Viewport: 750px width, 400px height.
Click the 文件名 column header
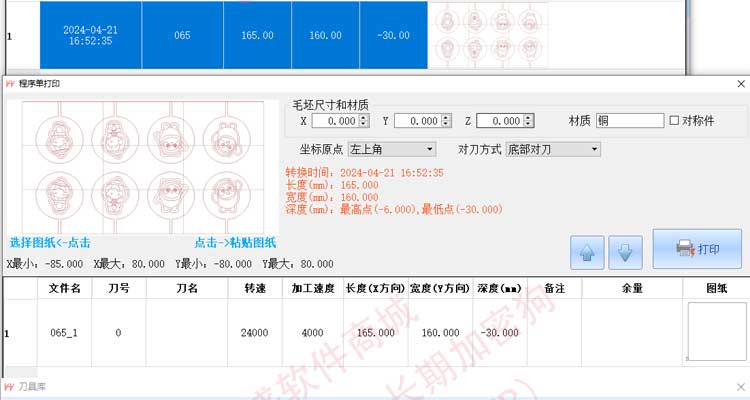pyautogui.click(x=65, y=289)
